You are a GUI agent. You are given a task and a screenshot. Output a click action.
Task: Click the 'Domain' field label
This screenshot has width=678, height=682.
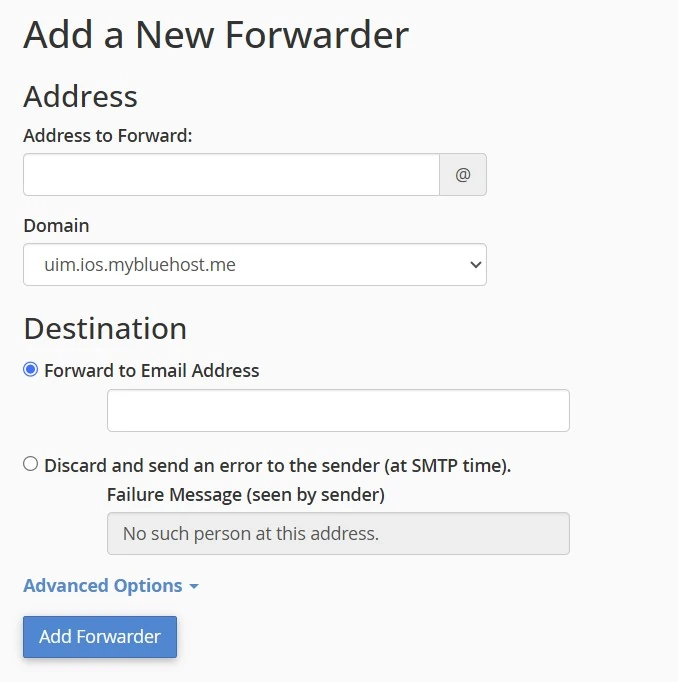tap(56, 225)
